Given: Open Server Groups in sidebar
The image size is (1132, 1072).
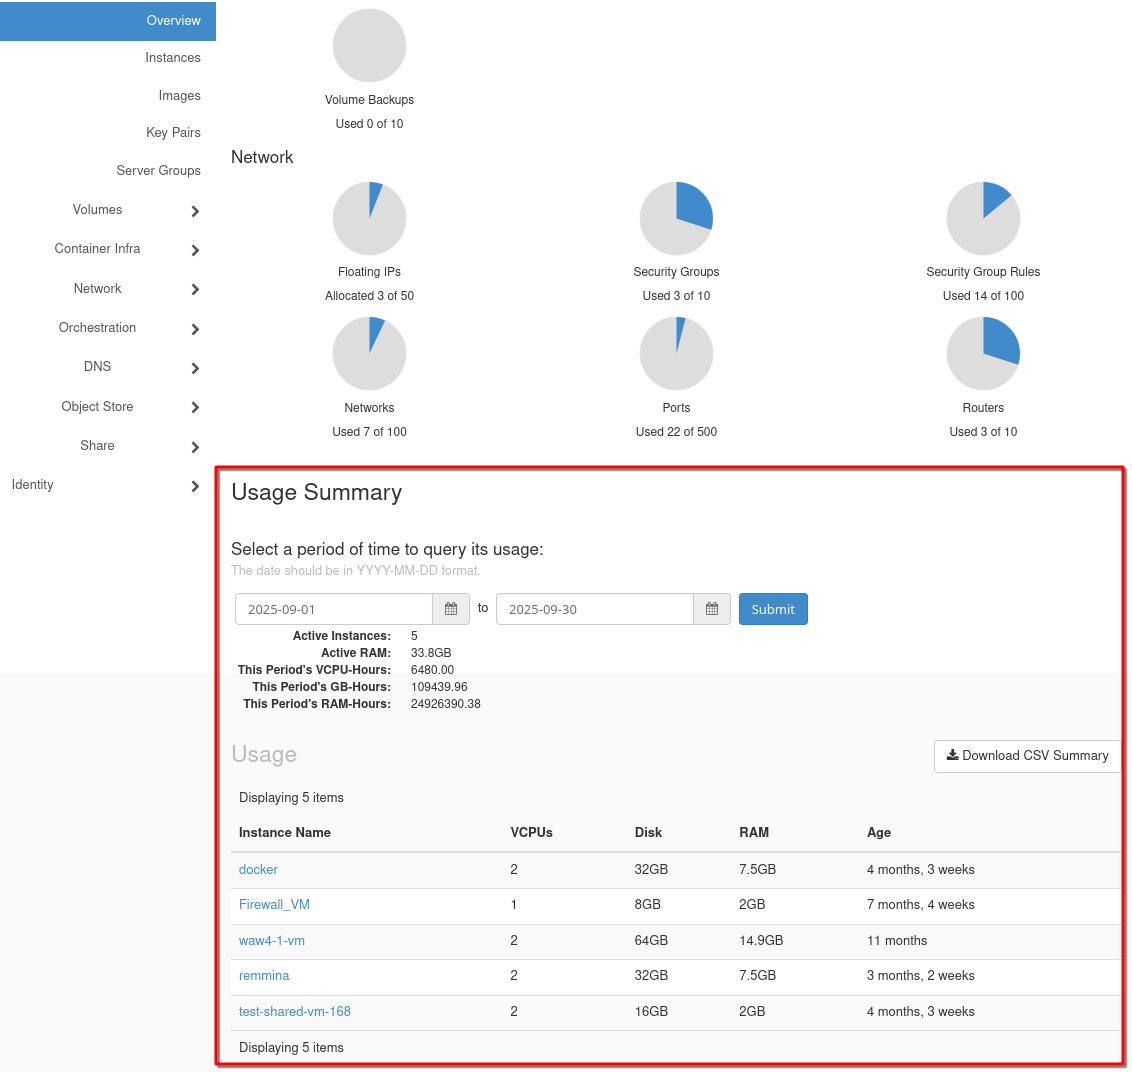Looking at the screenshot, I should [x=158, y=171].
